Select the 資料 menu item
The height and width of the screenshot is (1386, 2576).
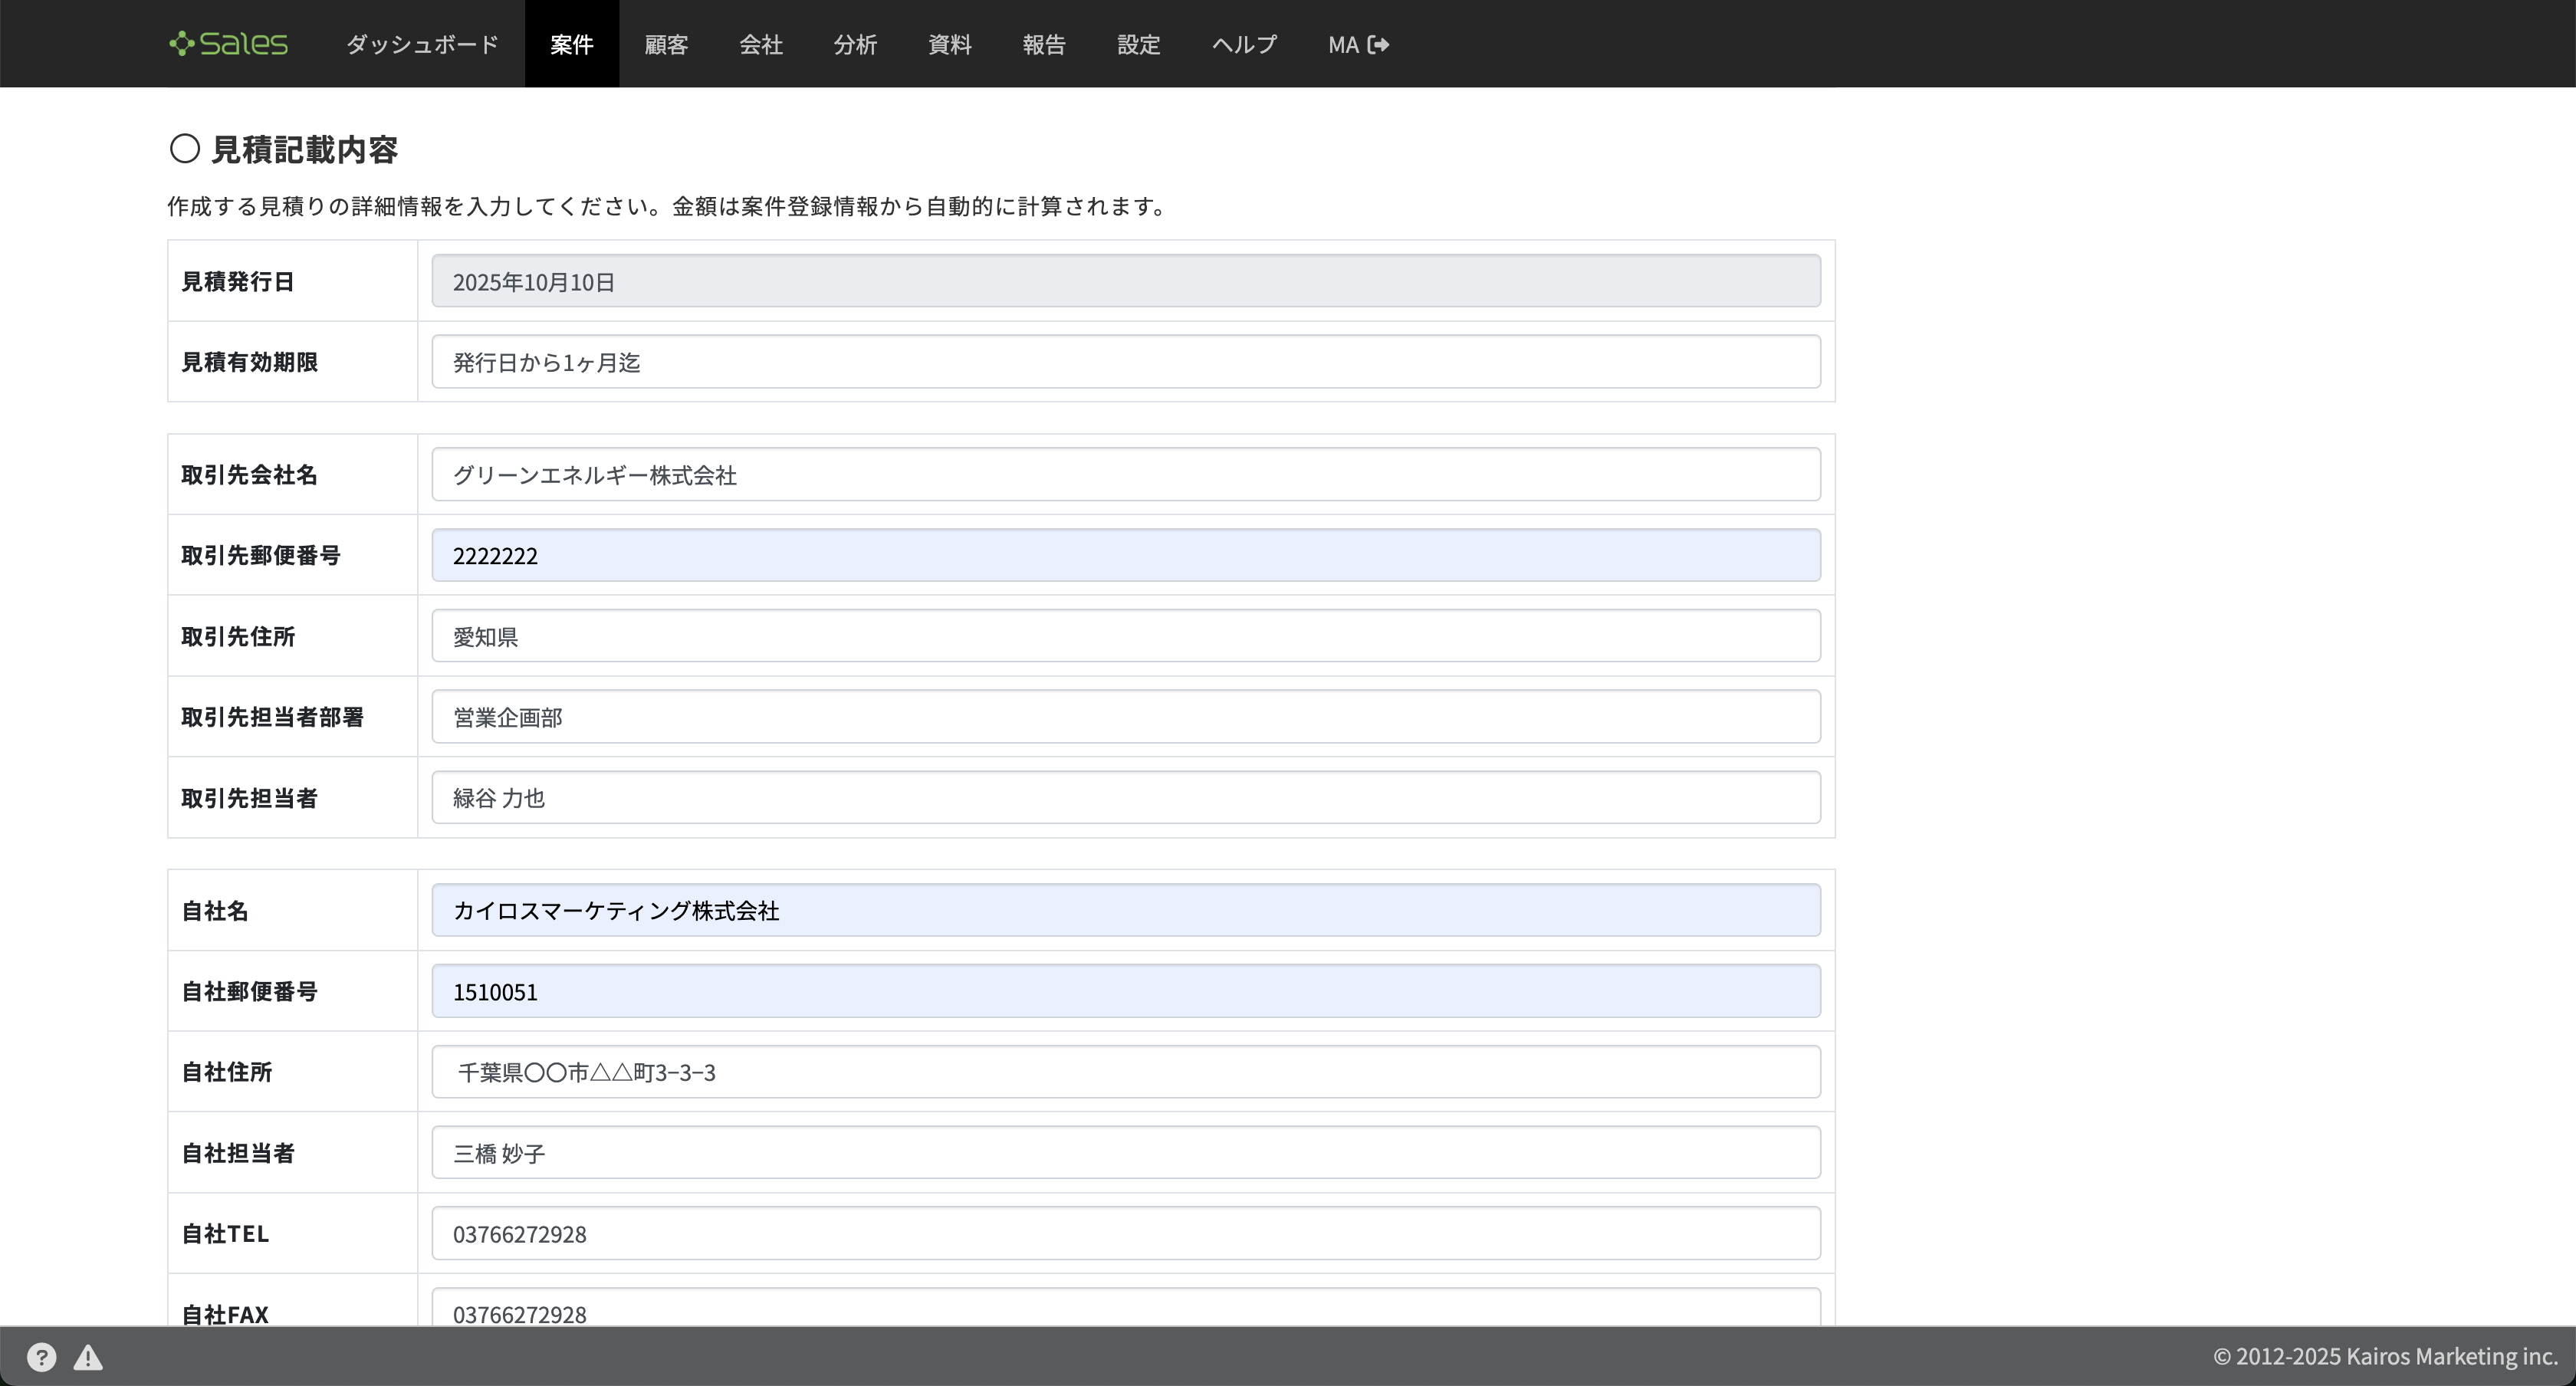click(x=949, y=44)
